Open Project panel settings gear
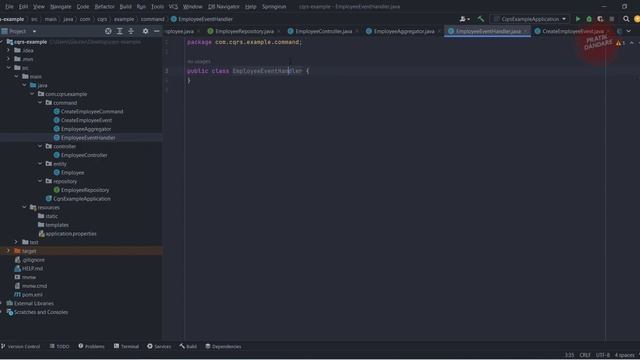640x360 pixels. [145, 31]
